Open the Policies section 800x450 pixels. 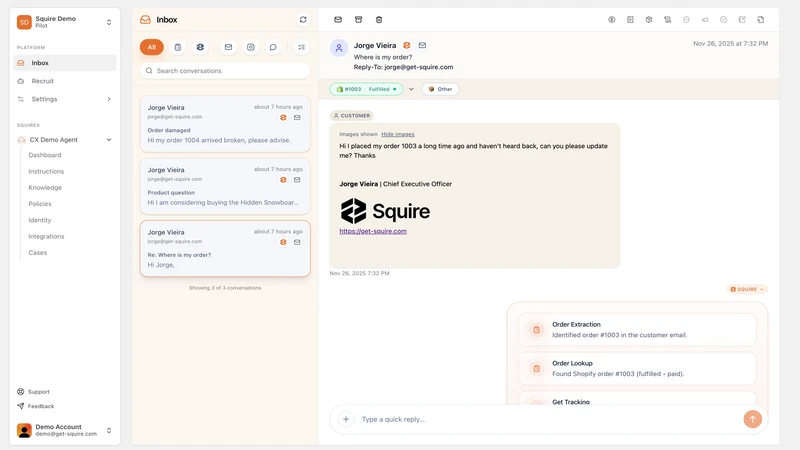(x=40, y=204)
